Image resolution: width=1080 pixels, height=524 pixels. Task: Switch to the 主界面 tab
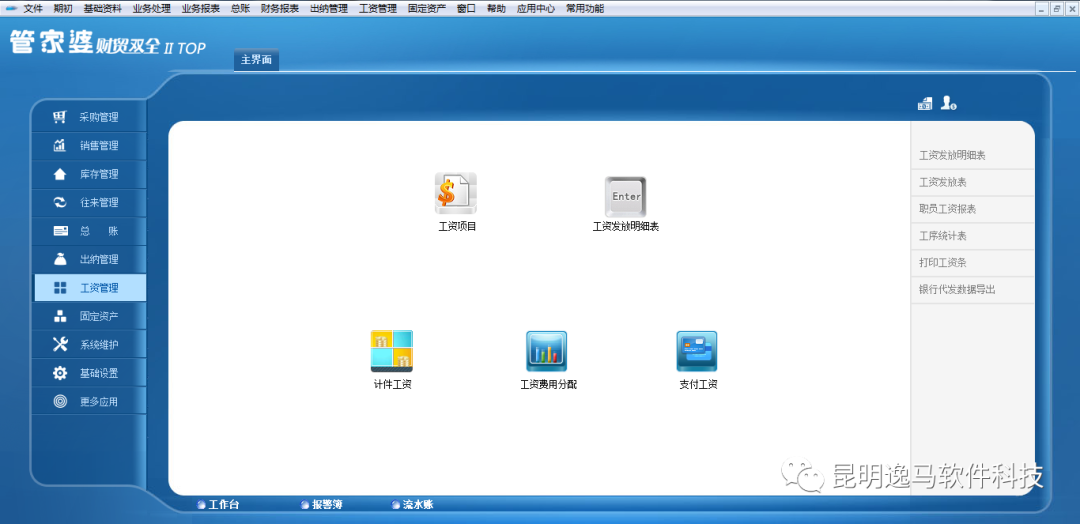coord(256,60)
